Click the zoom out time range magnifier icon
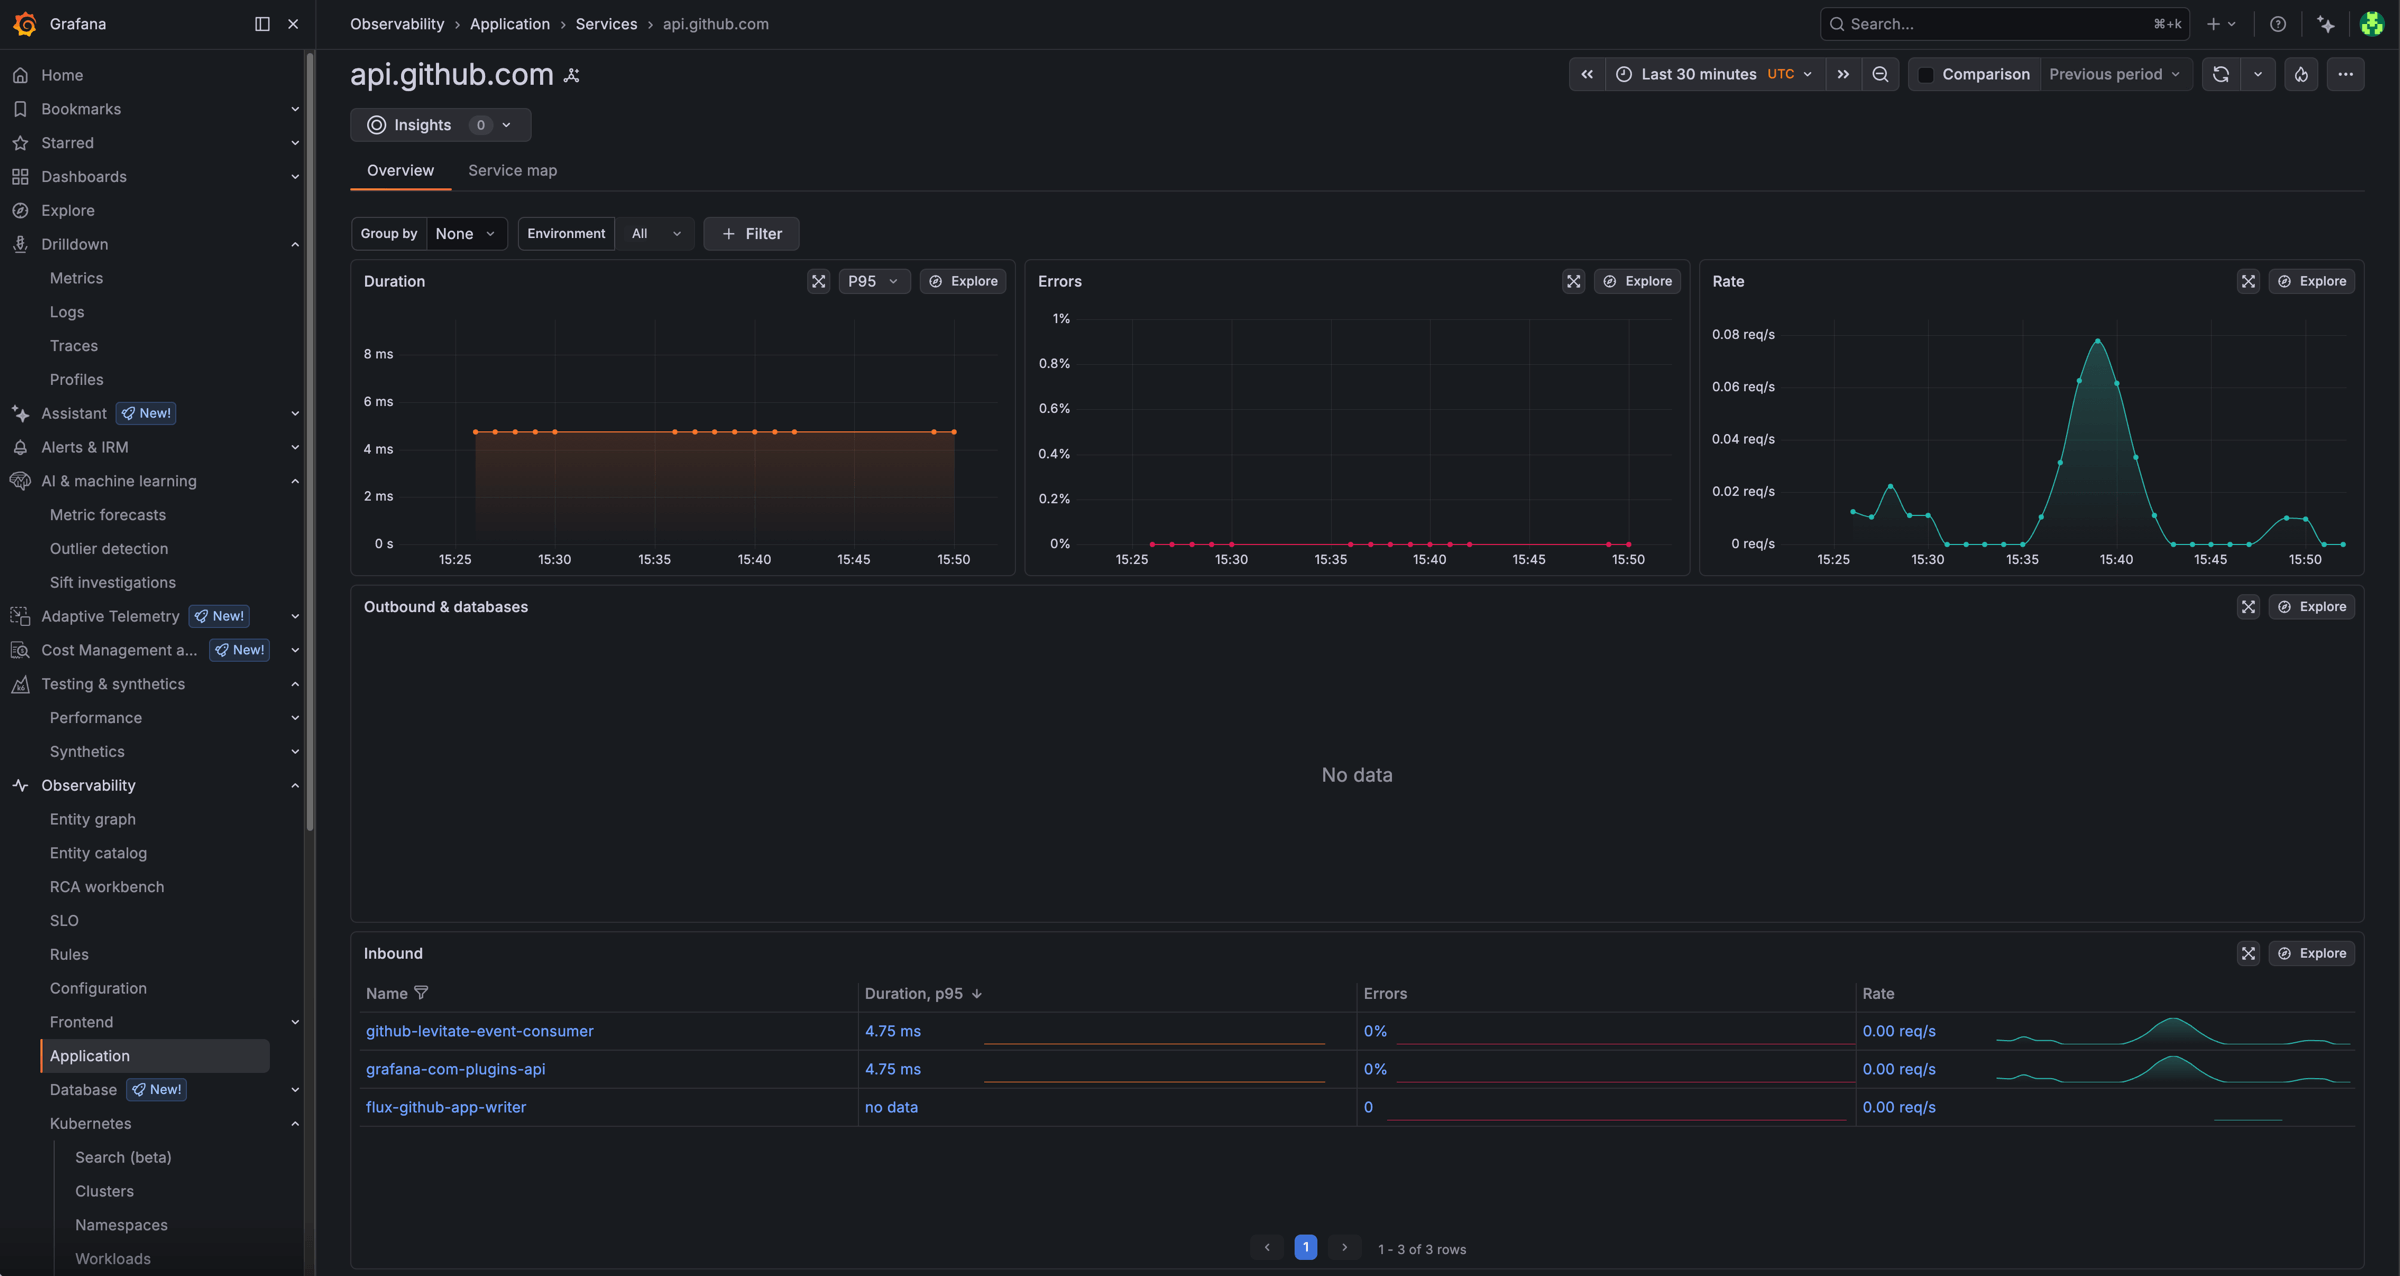Image resolution: width=2400 pixels, height=1276 pixels. 1881,73
